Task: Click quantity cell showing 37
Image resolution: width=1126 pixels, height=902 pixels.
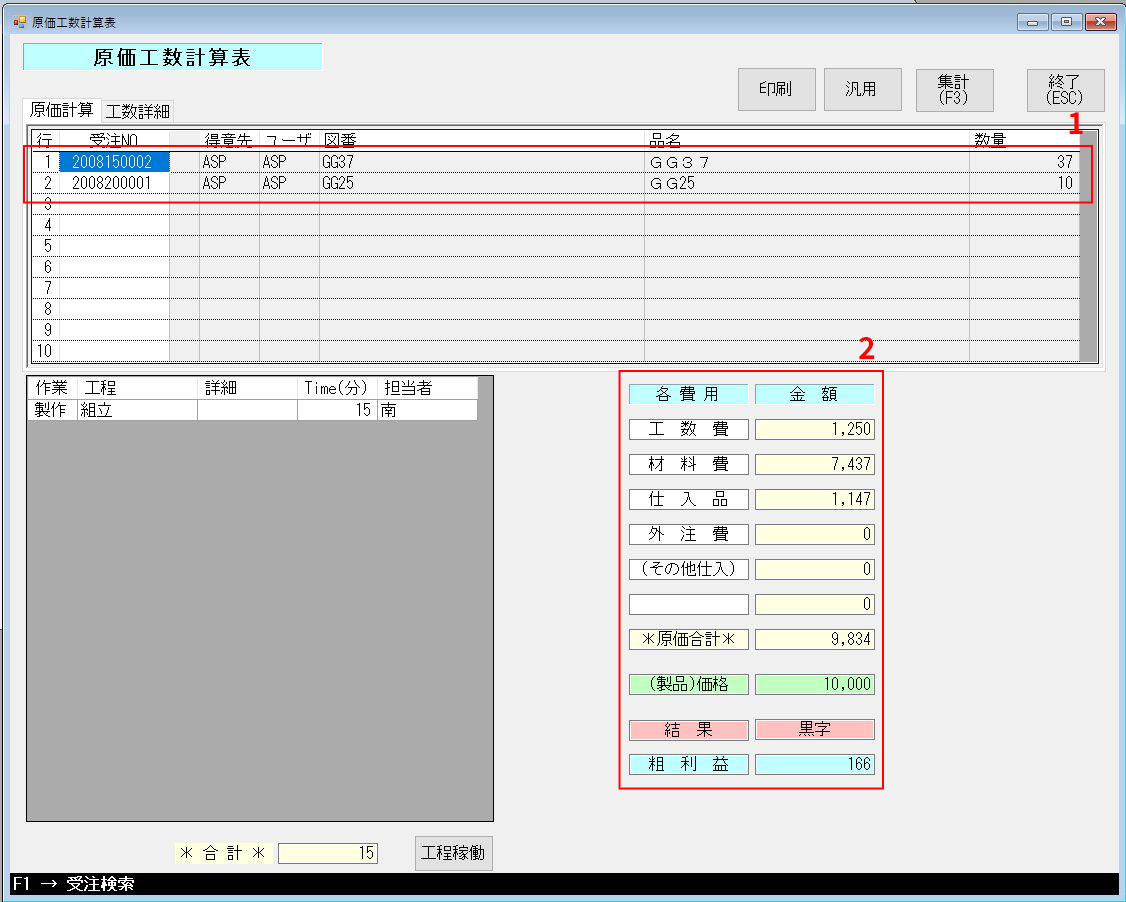Action: pos(1024,162)
